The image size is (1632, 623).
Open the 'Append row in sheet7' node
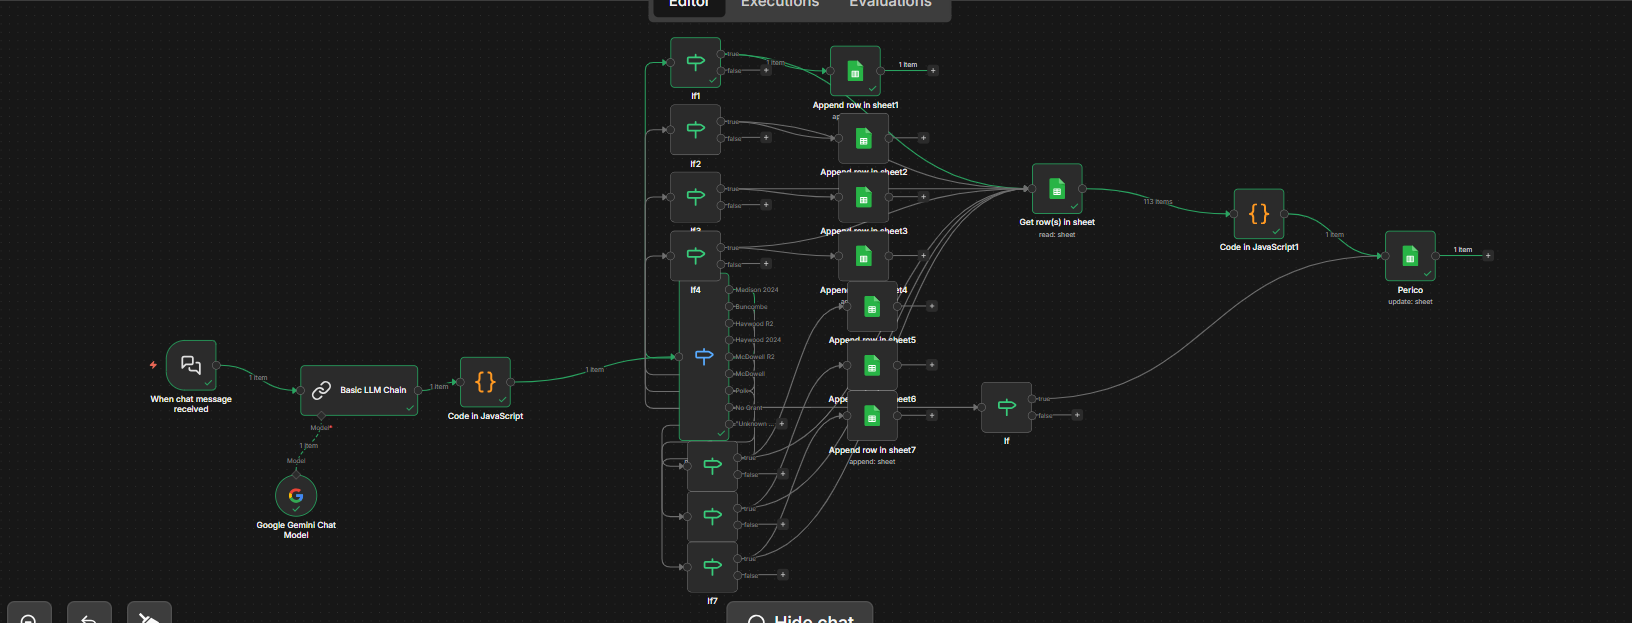pos(872,415)
